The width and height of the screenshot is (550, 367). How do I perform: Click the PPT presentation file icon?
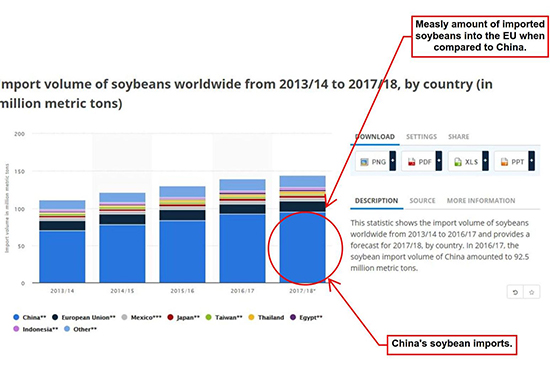tap(504, 162)
